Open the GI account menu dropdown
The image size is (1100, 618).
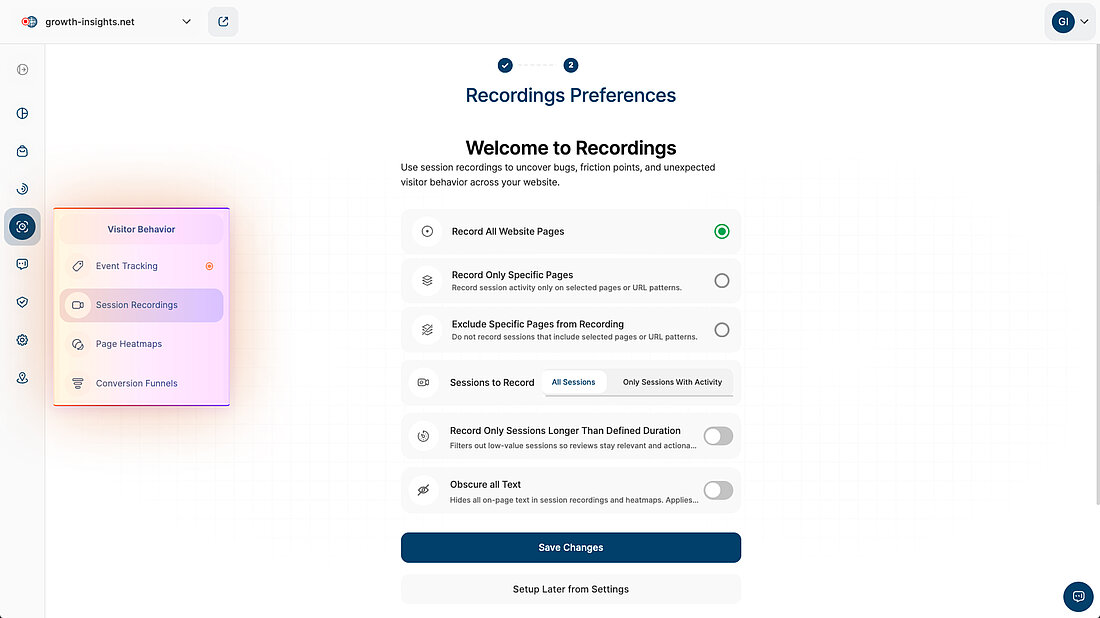1070,21
